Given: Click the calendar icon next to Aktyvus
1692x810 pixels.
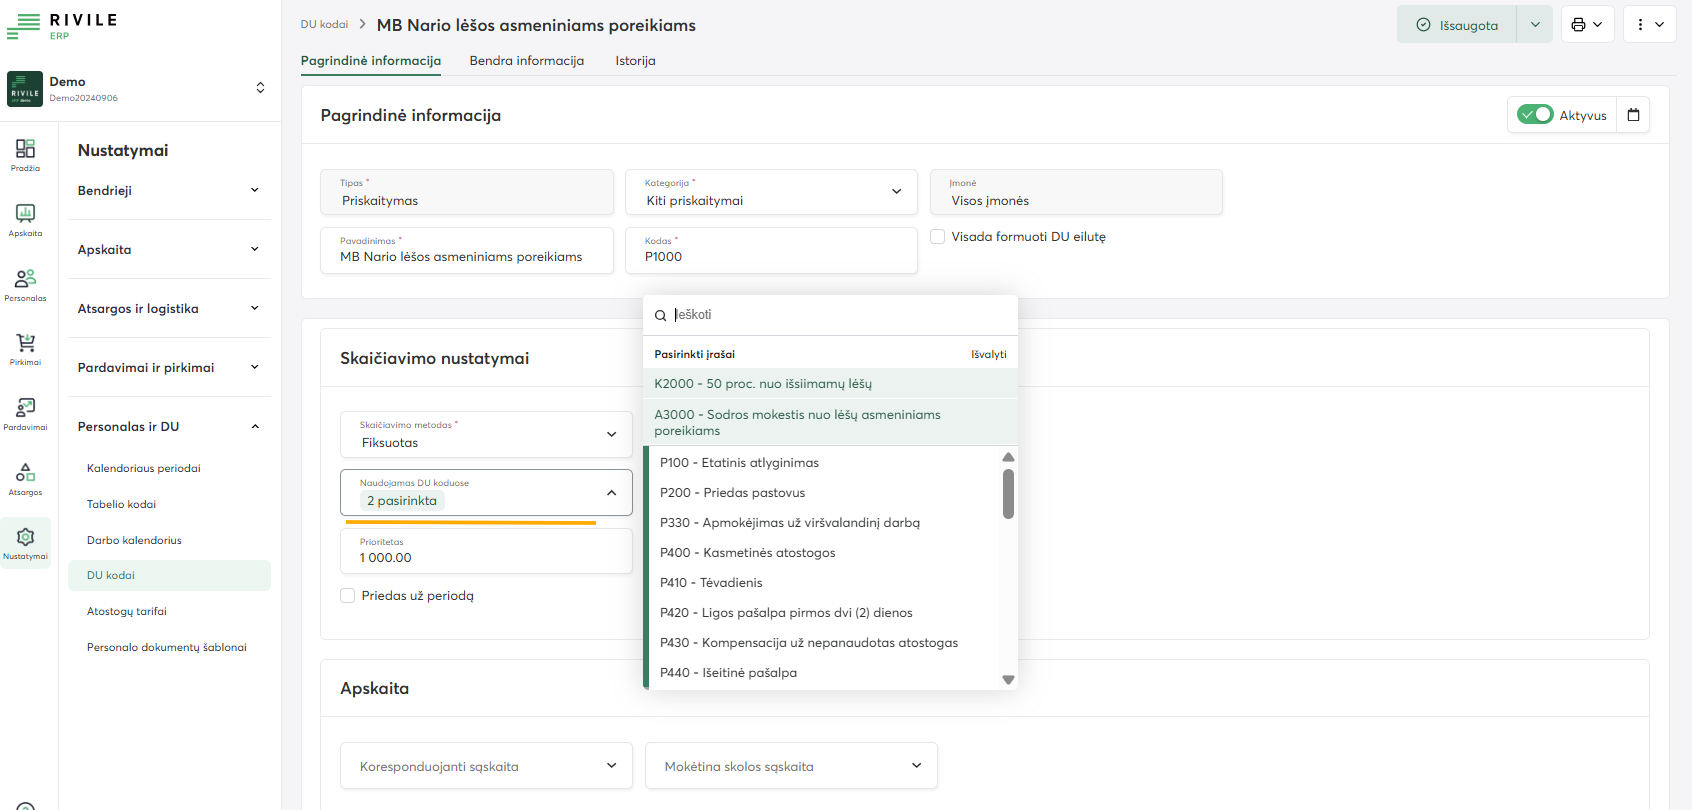Looking at the screenshot, I should click(1633, 115).
